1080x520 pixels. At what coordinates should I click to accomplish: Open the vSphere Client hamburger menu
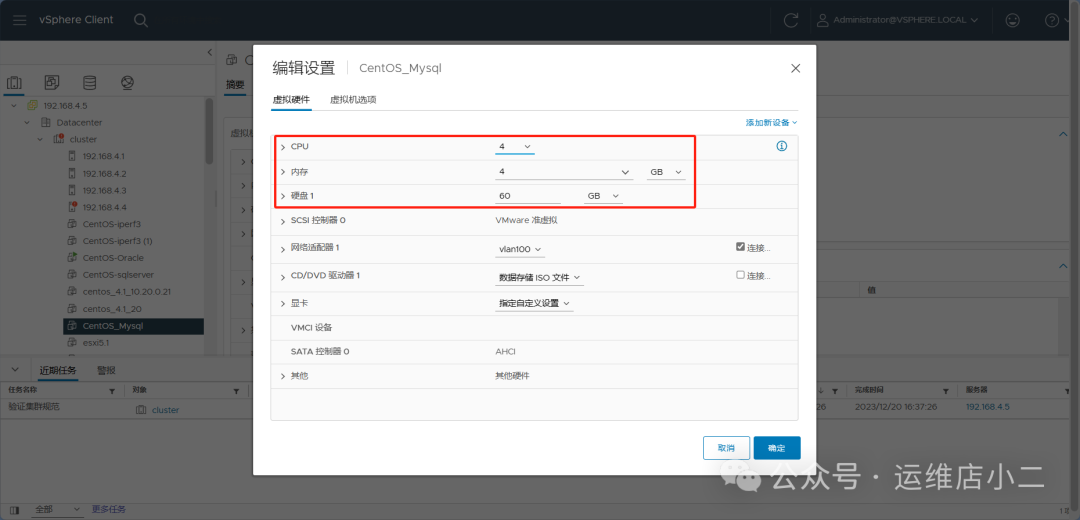pos(19,20)
